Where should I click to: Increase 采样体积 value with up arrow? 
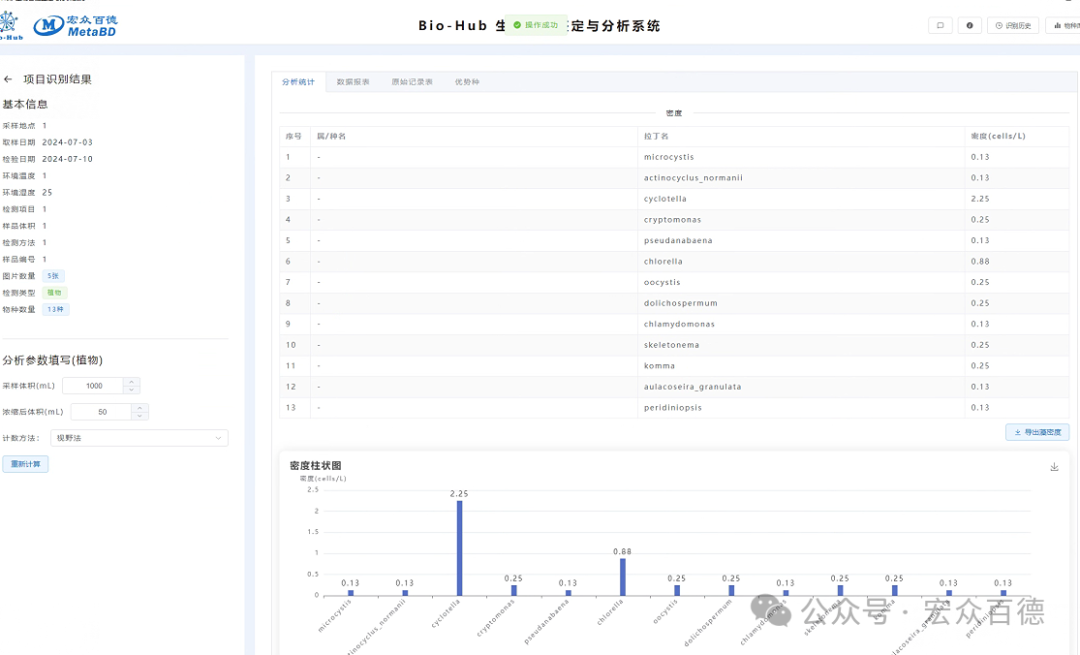(132, 382)
